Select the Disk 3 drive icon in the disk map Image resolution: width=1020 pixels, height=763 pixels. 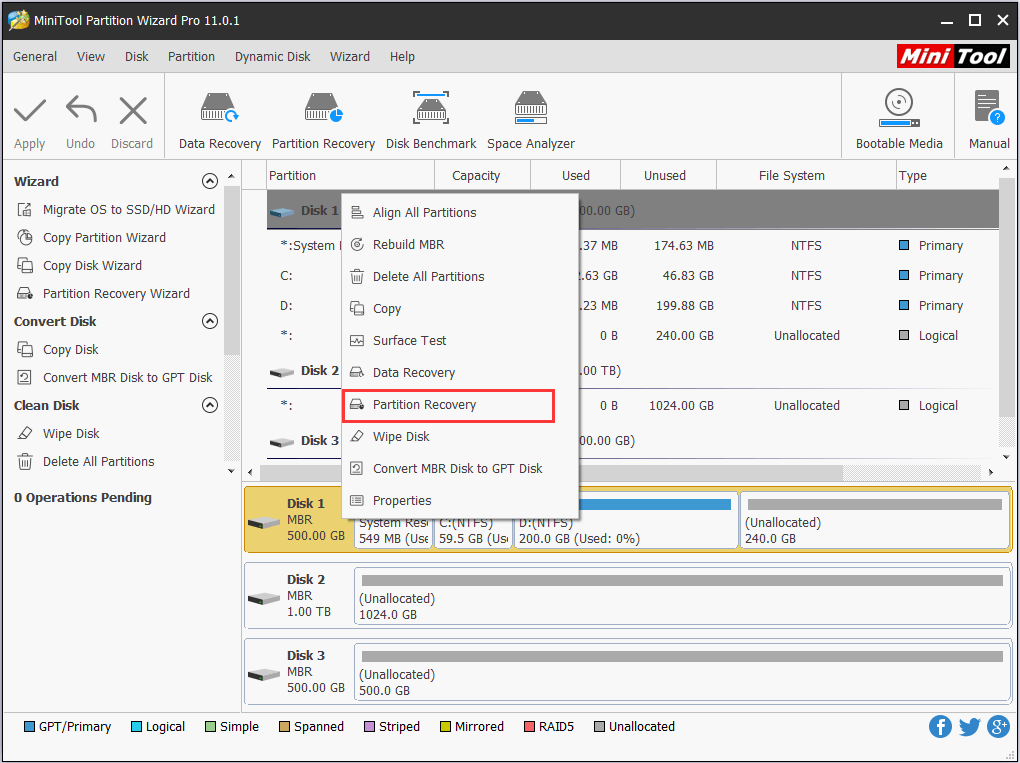[263, 675]
